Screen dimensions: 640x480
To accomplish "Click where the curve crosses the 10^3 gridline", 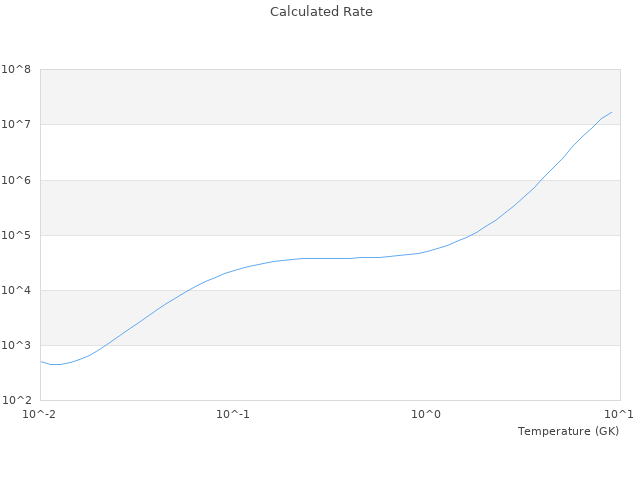I will (x=102, y=345).
